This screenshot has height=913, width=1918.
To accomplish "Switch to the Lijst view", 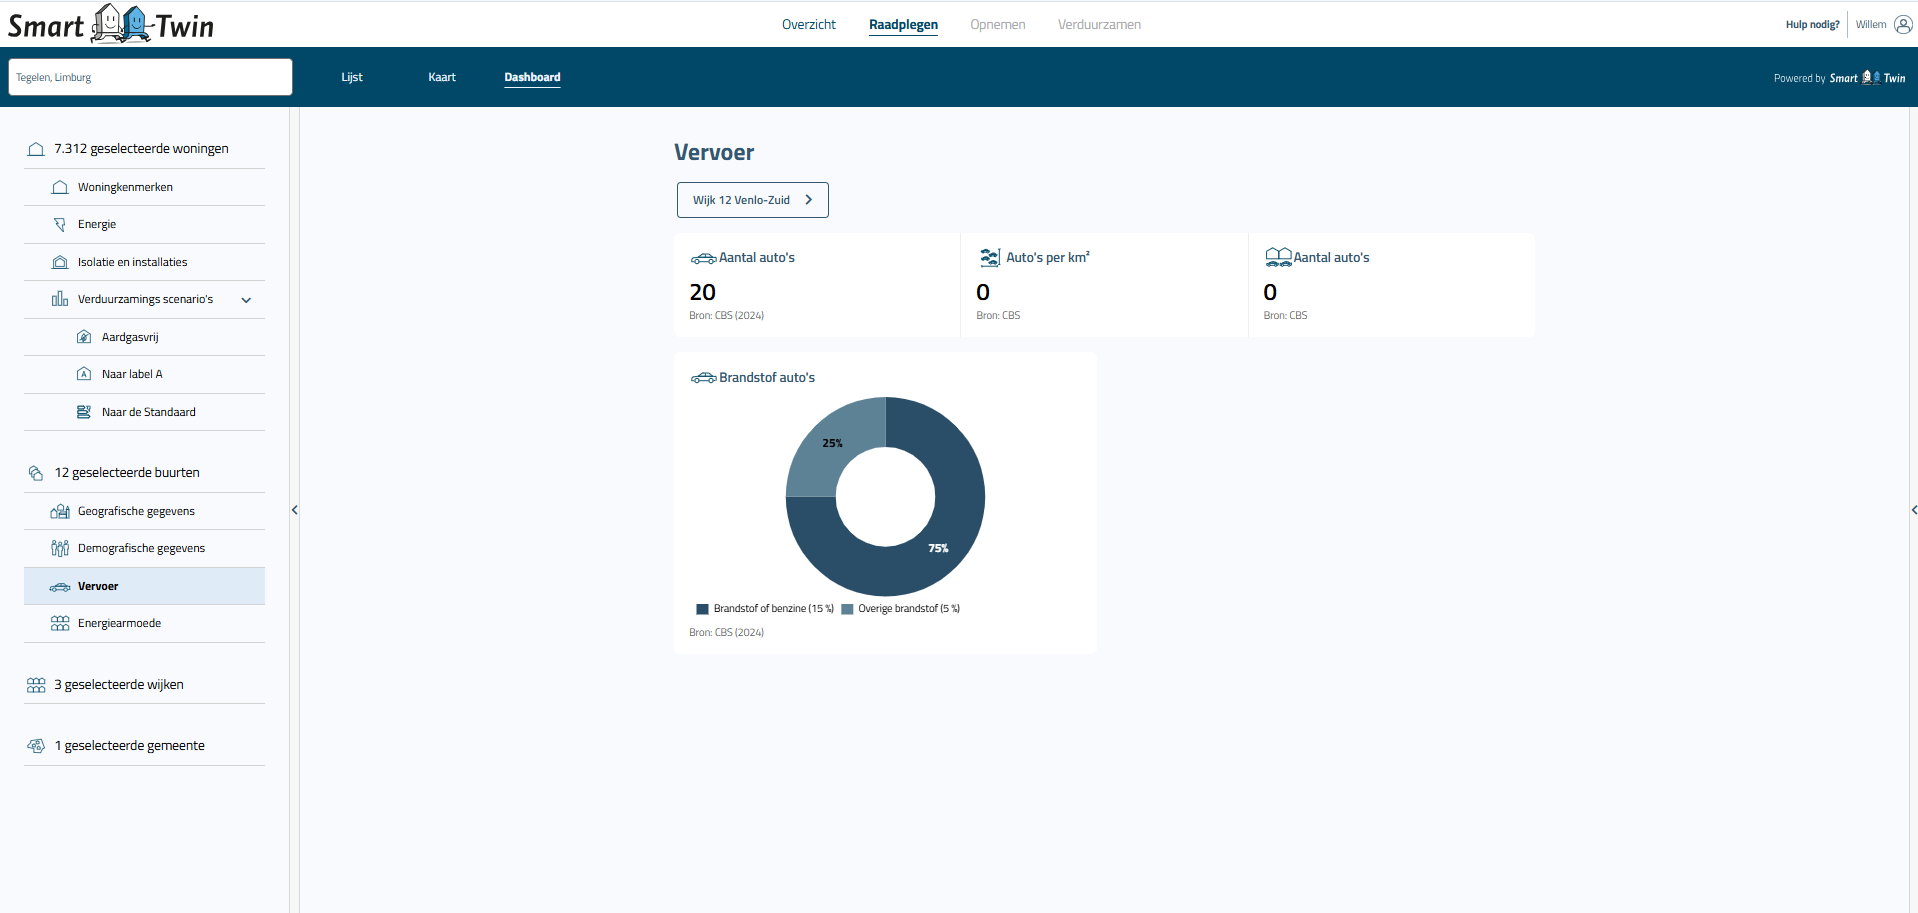I will [x=351, y=77].
